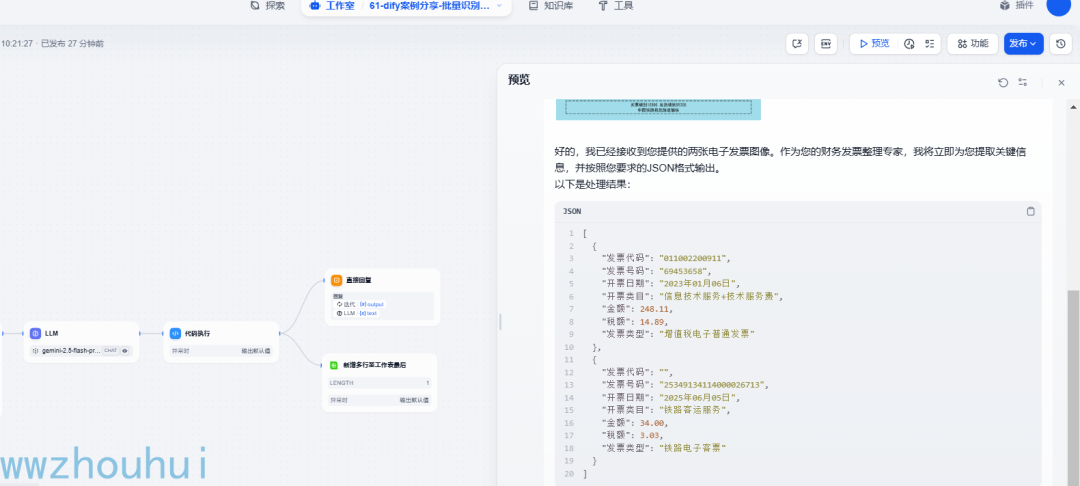Click the 开票日期 2023年01月06日 value
This screenshot has width=1080, height=486.
pos(698,284)
